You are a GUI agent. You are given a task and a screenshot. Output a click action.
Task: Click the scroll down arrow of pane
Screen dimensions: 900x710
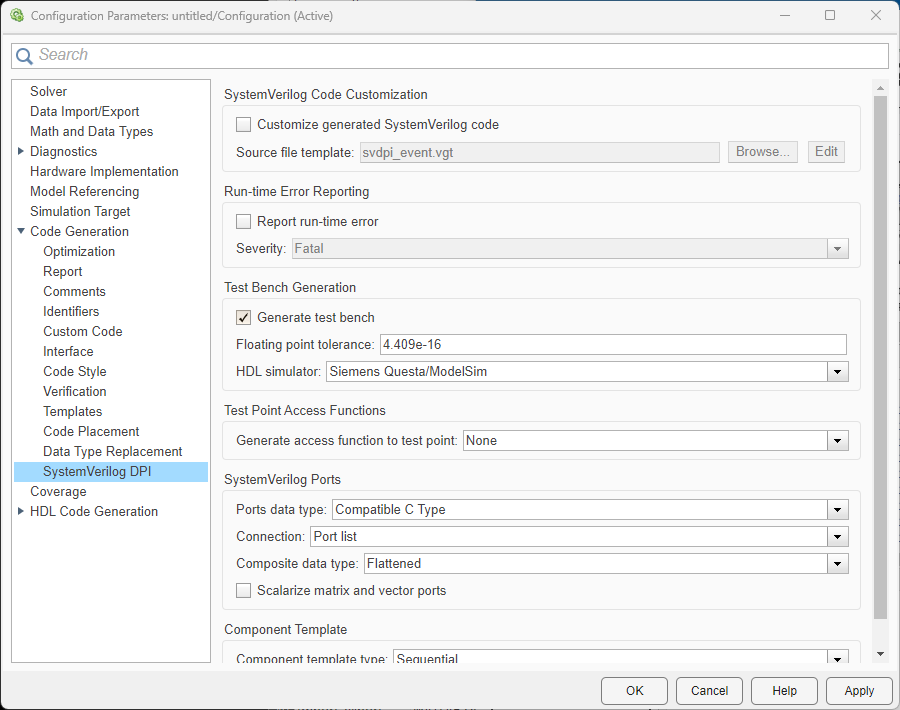880,653
